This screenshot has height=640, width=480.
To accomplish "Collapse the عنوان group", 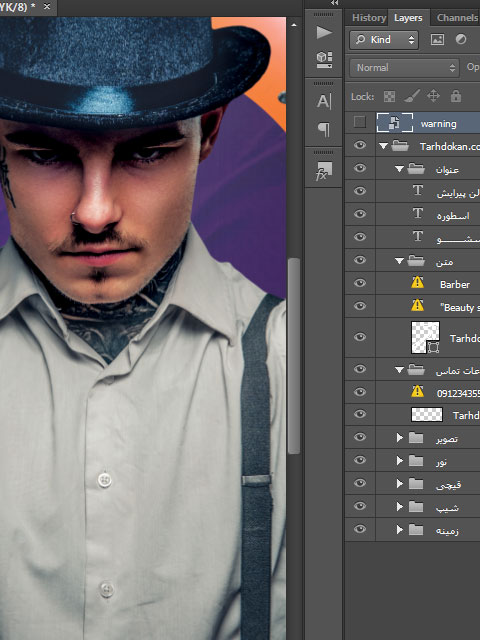I will [399, 169].
